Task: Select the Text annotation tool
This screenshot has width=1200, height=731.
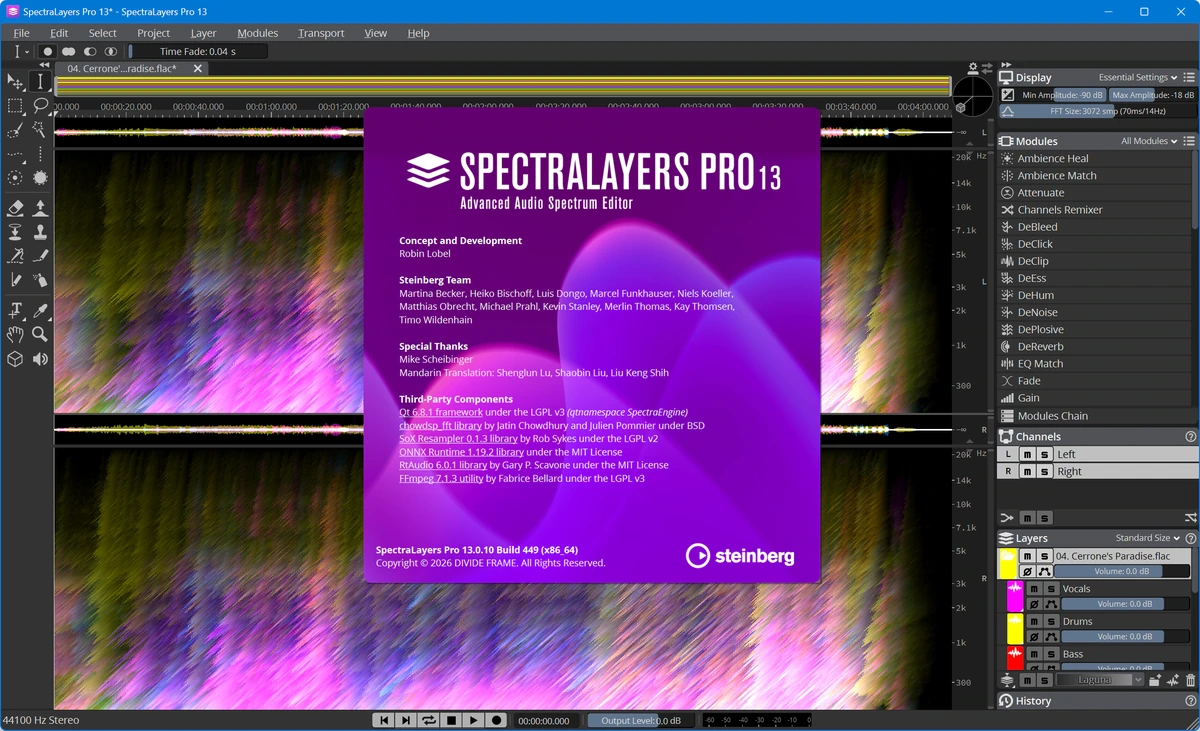Action: point(15,310)
